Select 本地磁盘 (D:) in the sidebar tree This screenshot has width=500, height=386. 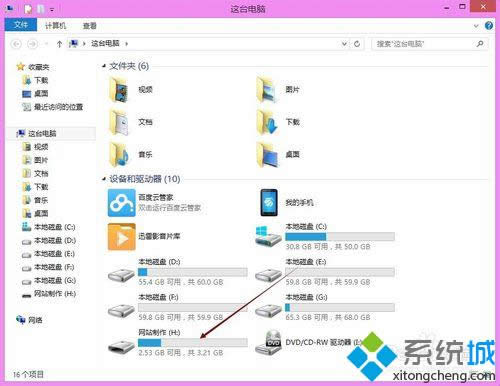(49, 240)
